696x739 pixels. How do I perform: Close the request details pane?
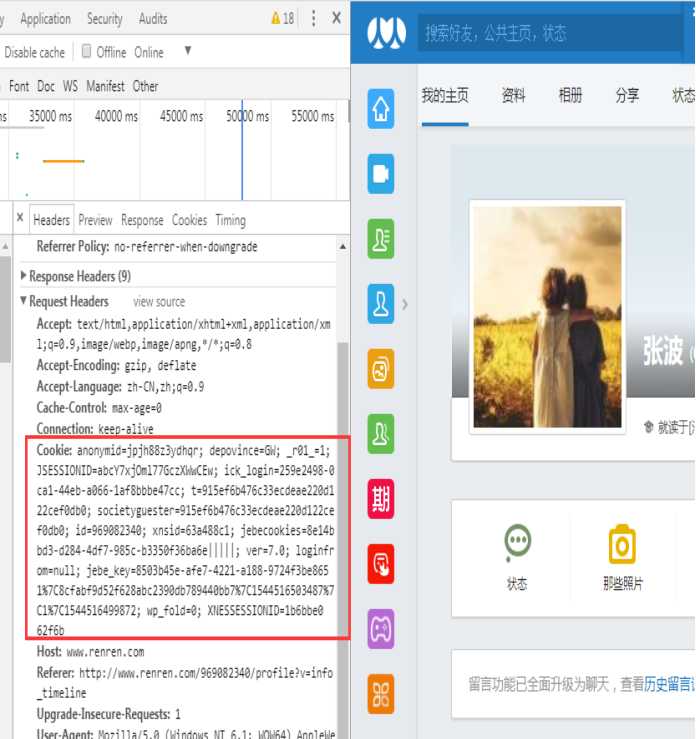point(20,217)
